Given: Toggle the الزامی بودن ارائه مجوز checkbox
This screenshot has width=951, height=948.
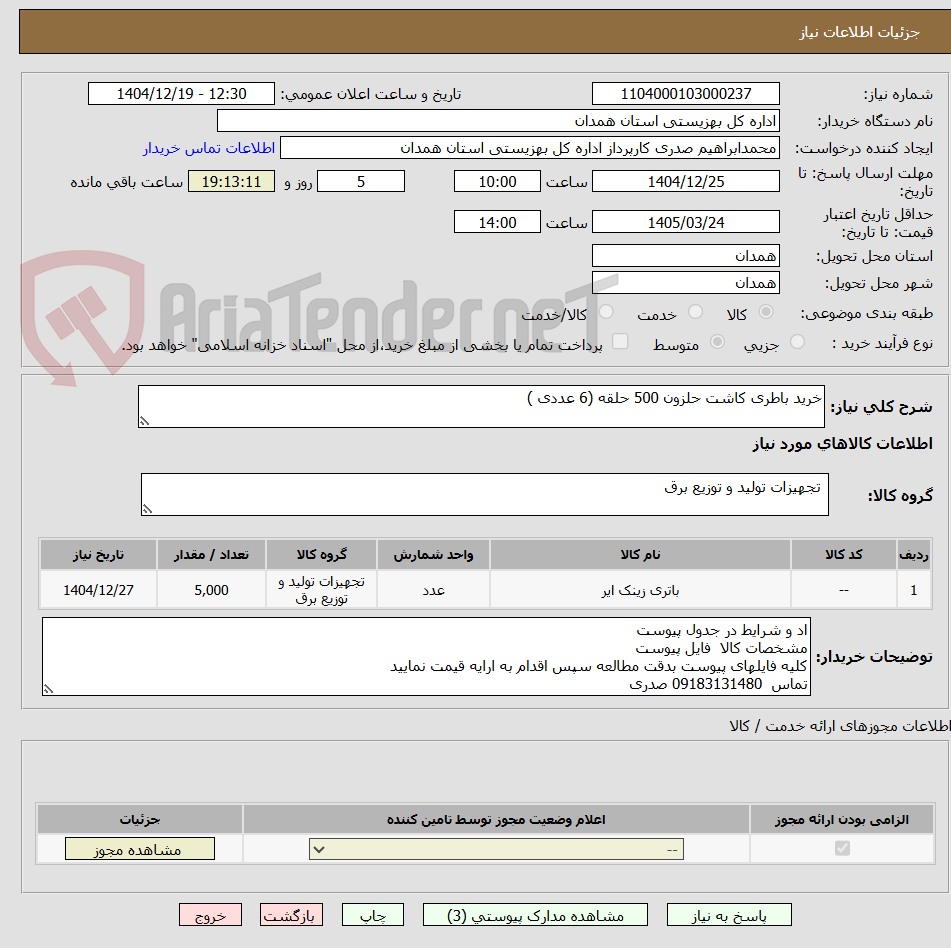Looking at the screenshot, I should click(x=842, y=848).
